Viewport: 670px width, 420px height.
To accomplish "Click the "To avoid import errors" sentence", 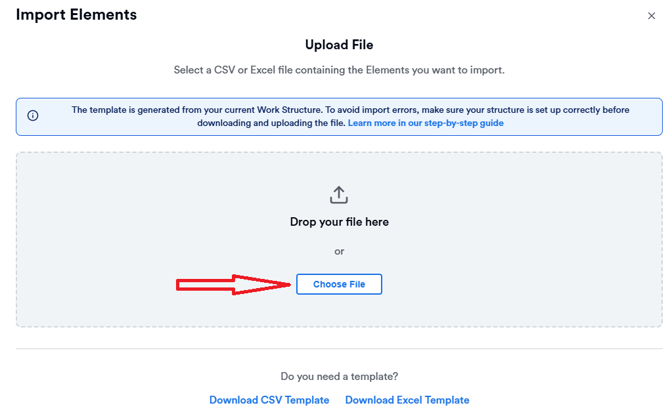I will point(480,110).
